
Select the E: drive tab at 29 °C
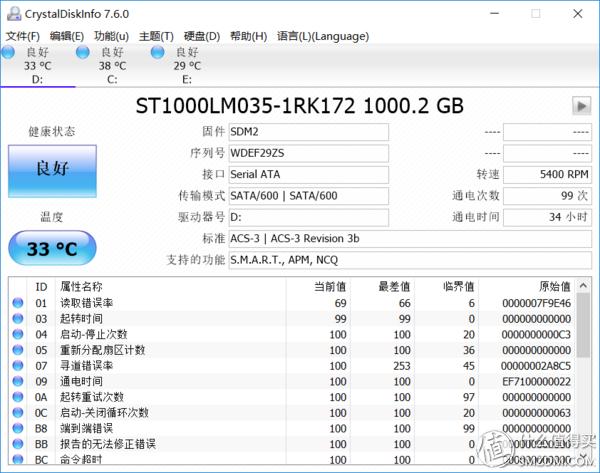tap(187, 65)
